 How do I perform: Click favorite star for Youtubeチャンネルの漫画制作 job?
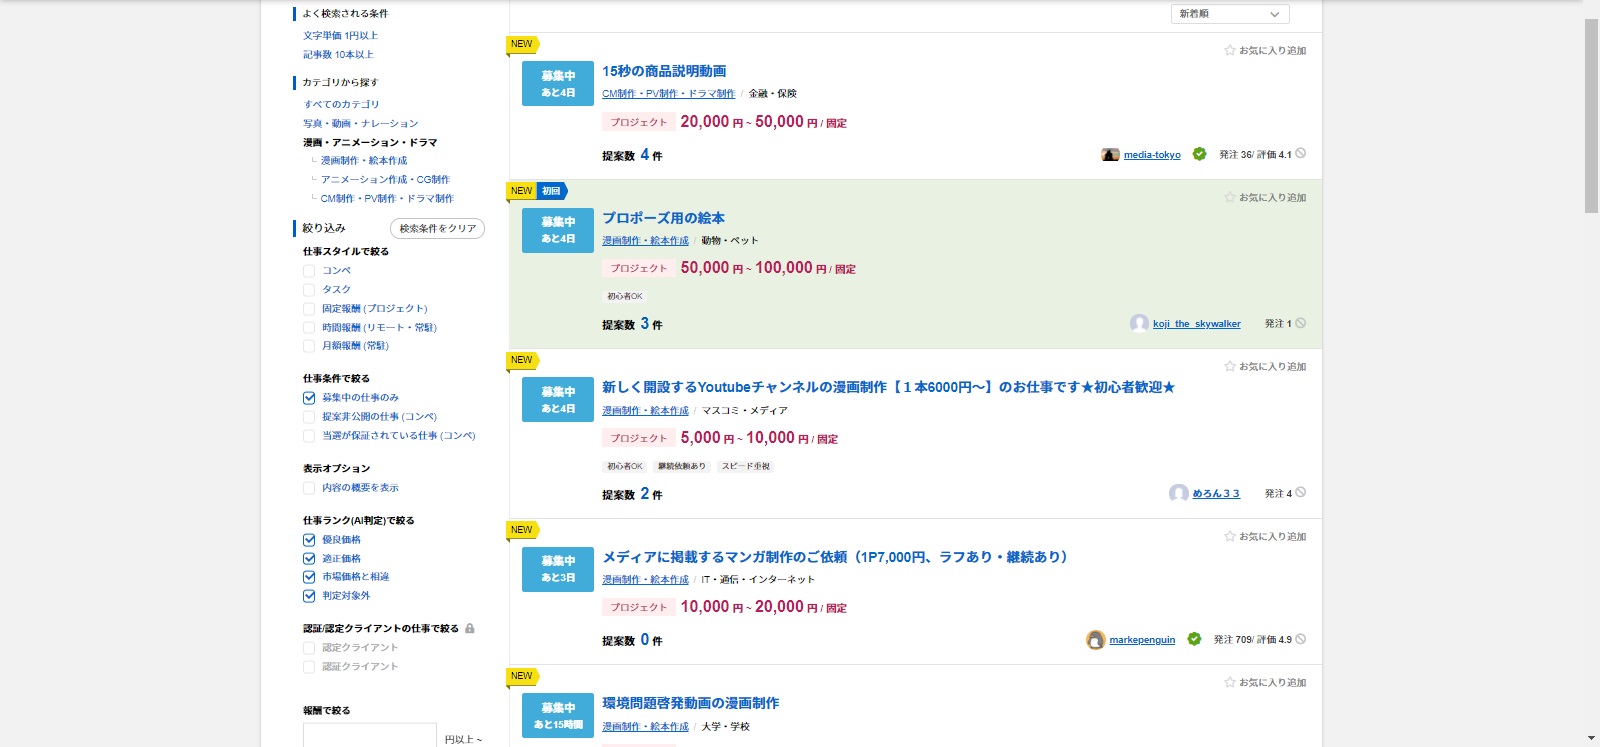pyautogui.click(x=1230, y=366)
